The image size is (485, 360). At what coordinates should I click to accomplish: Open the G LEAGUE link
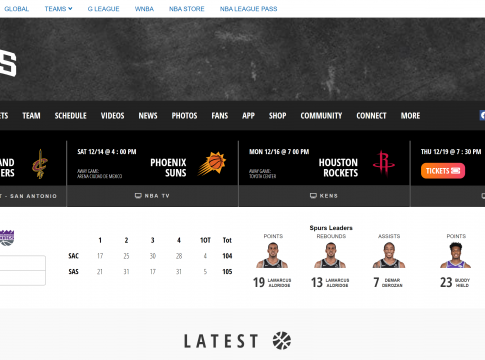tap(103, 9)
